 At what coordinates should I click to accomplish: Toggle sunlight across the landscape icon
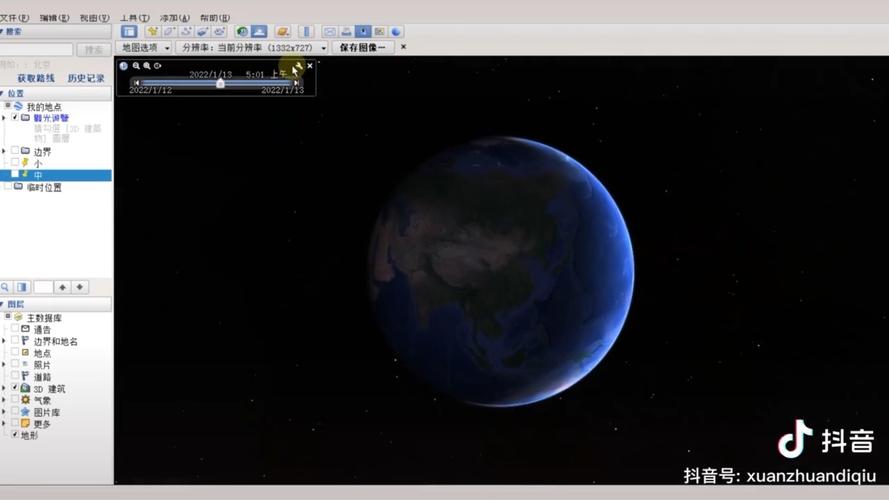259,32
